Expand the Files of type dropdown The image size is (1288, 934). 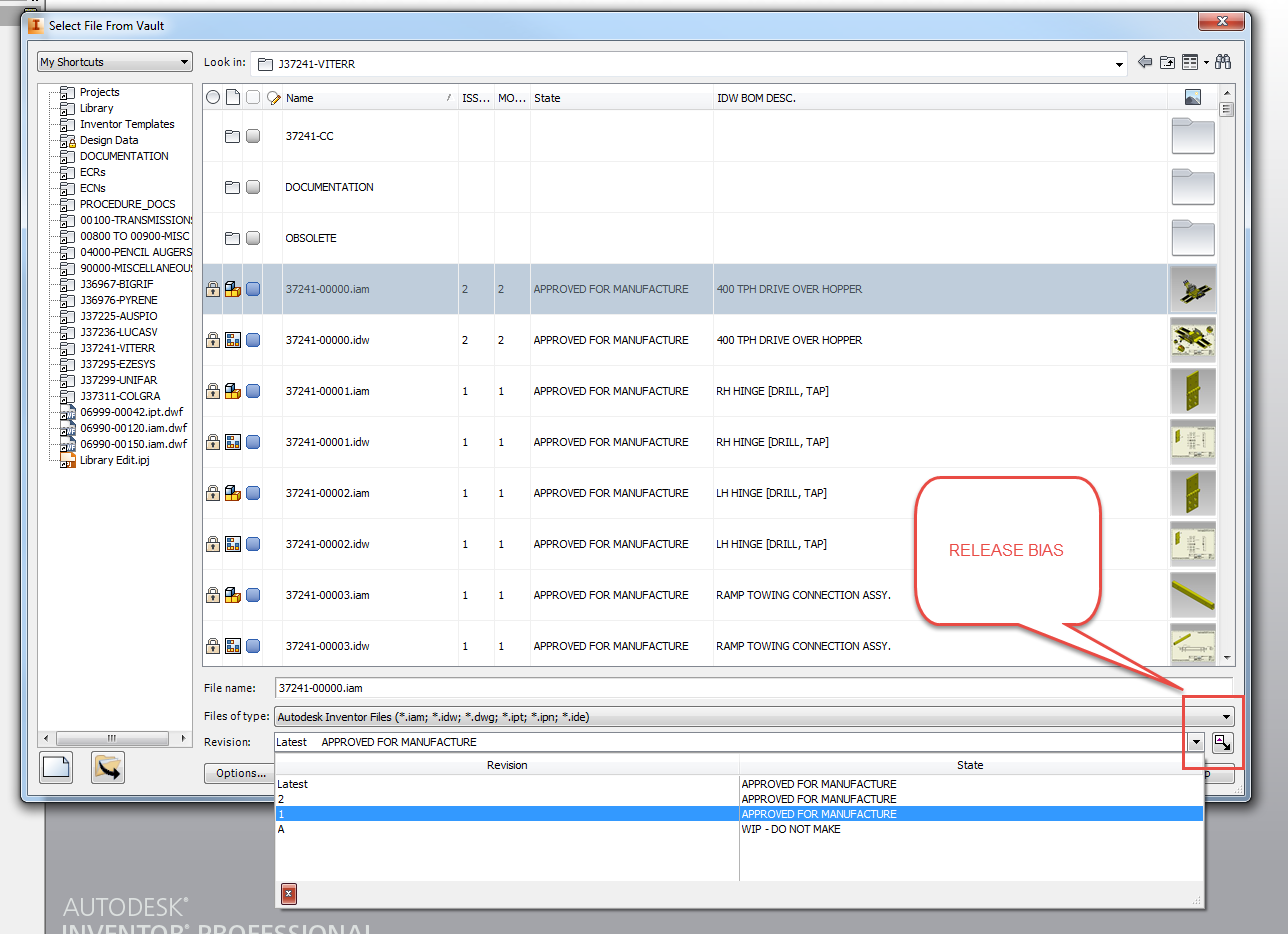1227,716
